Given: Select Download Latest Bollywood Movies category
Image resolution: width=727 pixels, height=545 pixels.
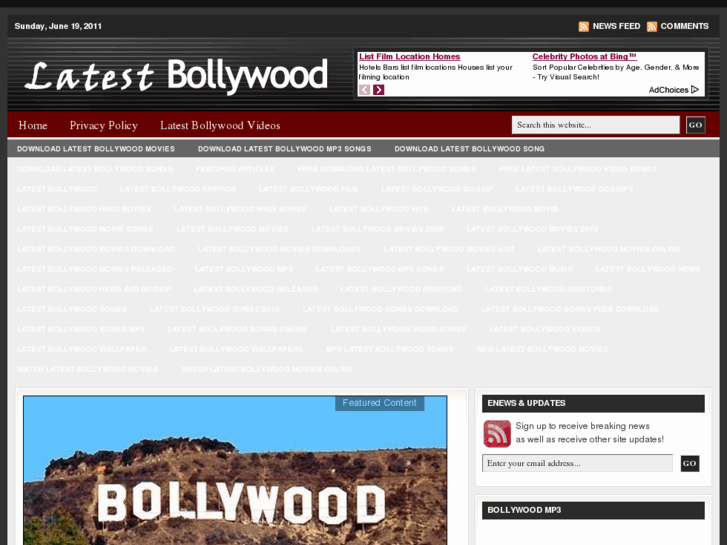Looking at the screenshot, I should click(96, 149).
